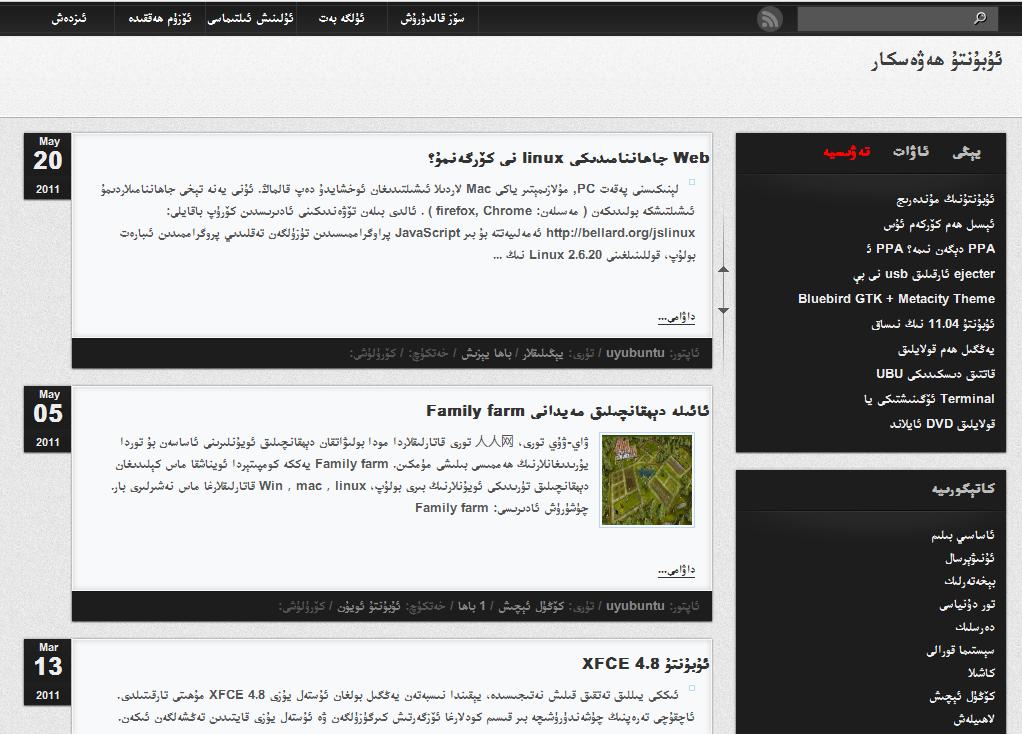Open the RSS feed icon

pos(769,19)
